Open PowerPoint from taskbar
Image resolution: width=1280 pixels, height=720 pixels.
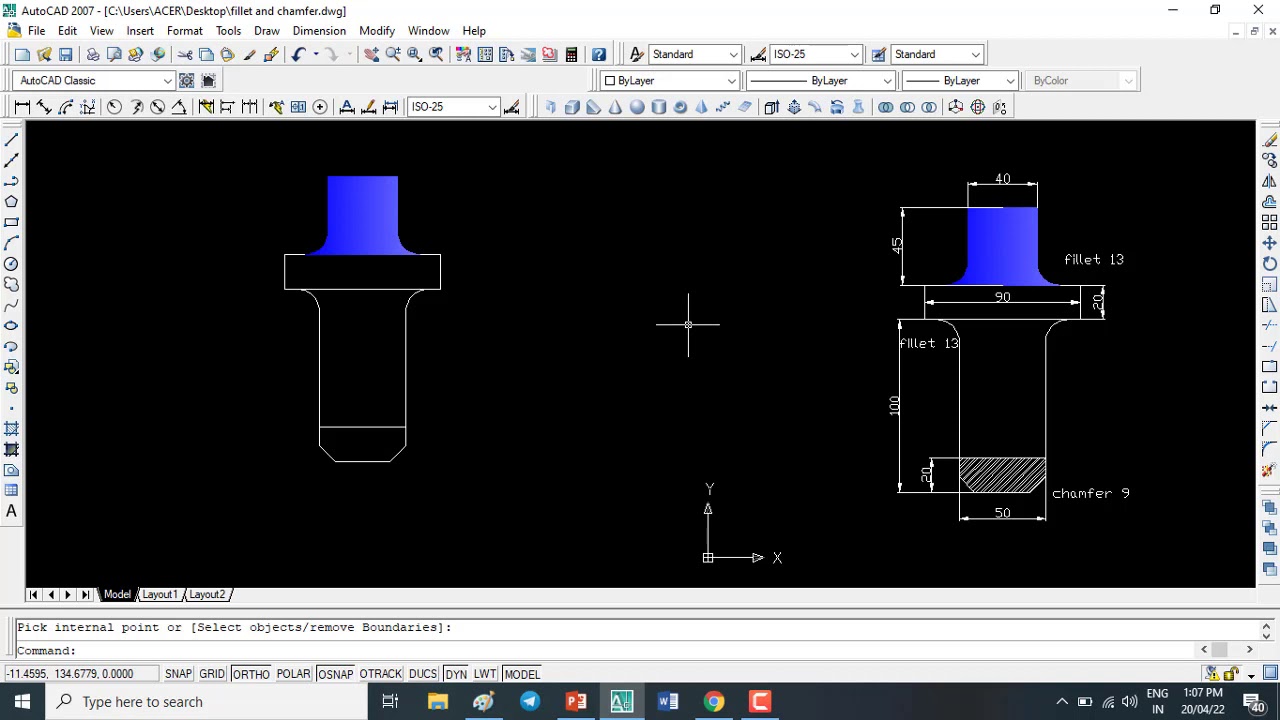(x=576, y=702)
